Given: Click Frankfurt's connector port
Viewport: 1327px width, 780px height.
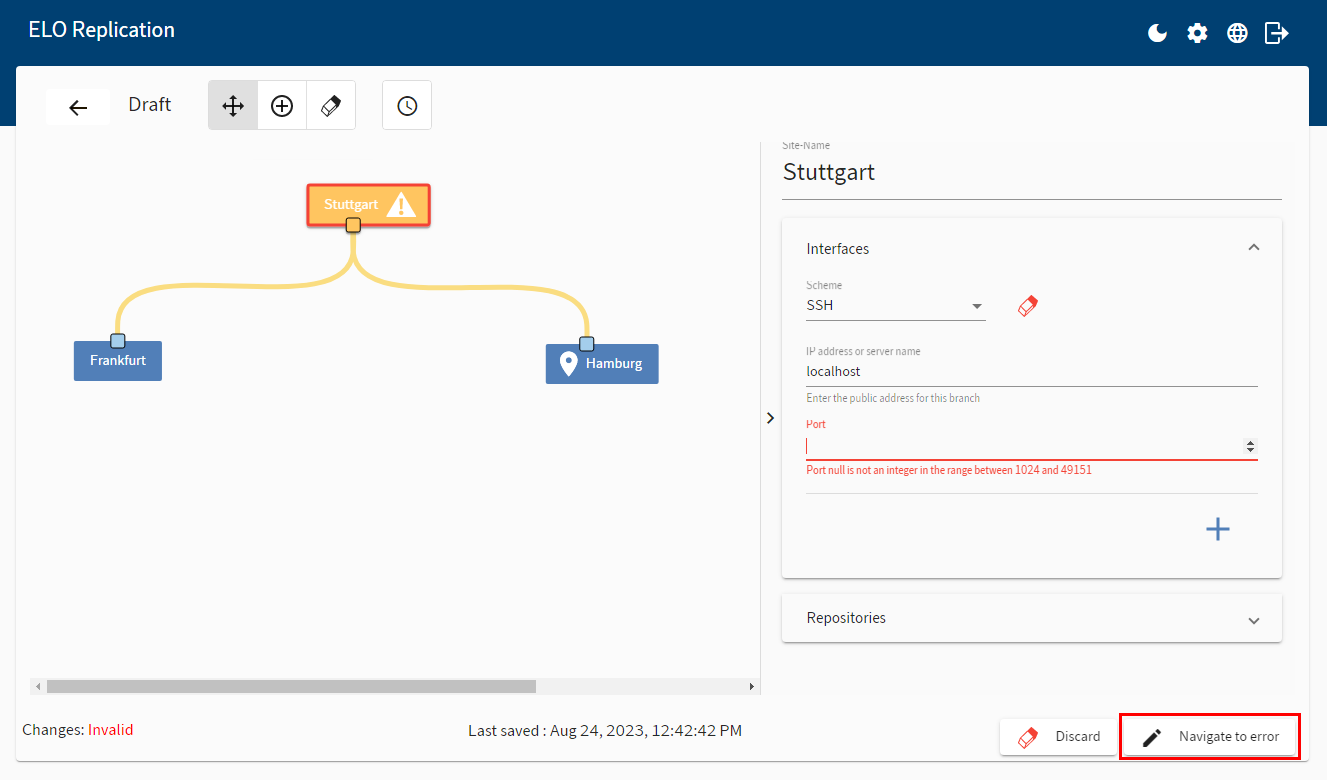Looking at the screenshot, I should pyautogui.click(x=117, y=341).
